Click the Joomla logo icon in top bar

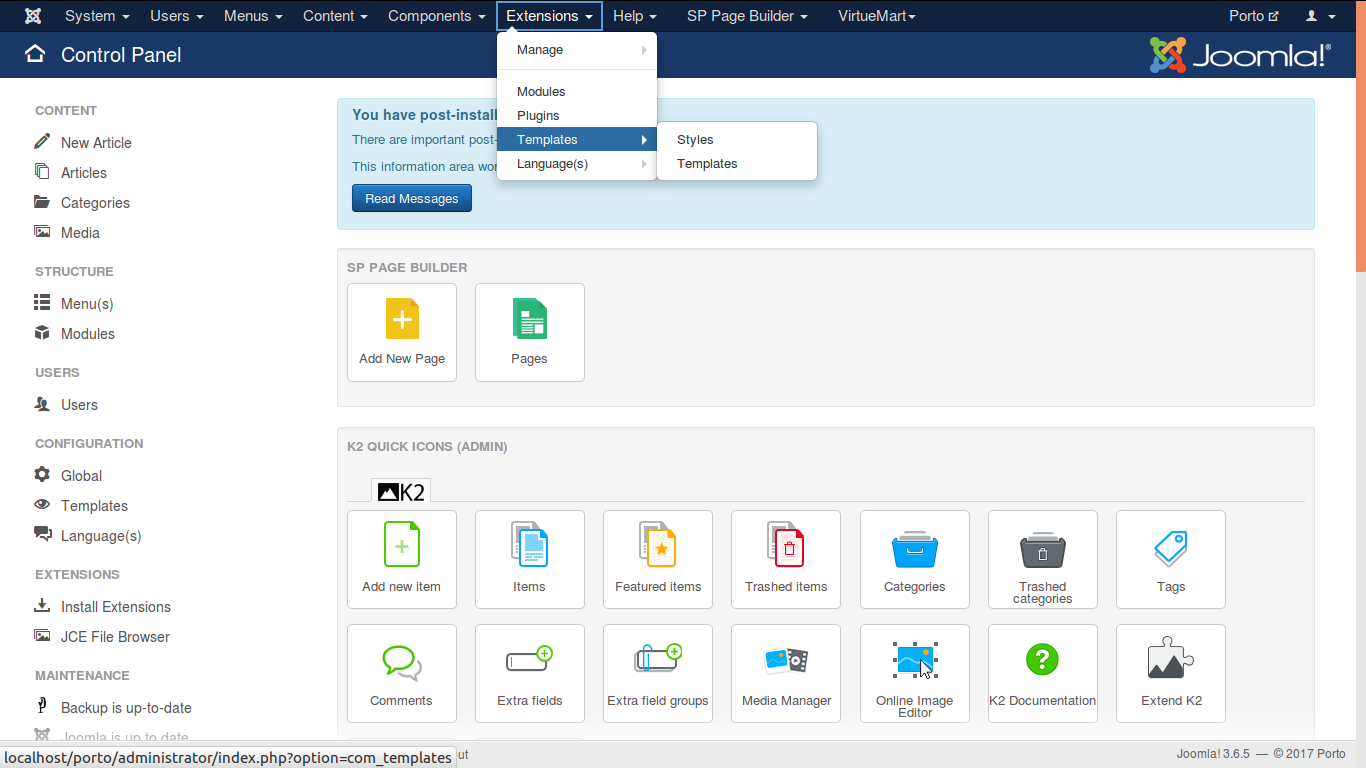(x=33, y=16)
